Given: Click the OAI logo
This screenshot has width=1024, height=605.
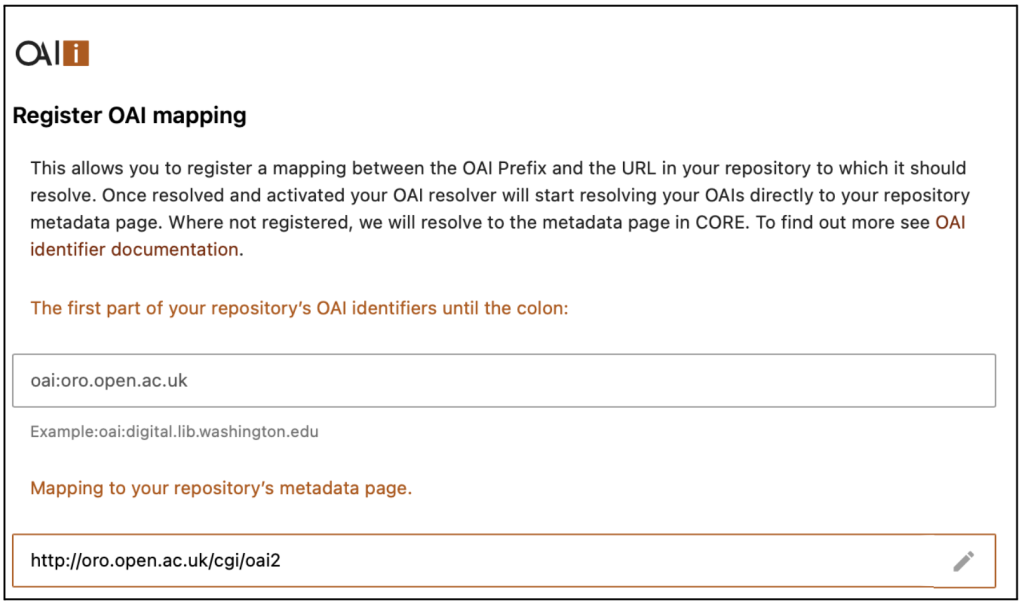Looking at the screenshot, I should pyautogui.click(x=53, y=53).
